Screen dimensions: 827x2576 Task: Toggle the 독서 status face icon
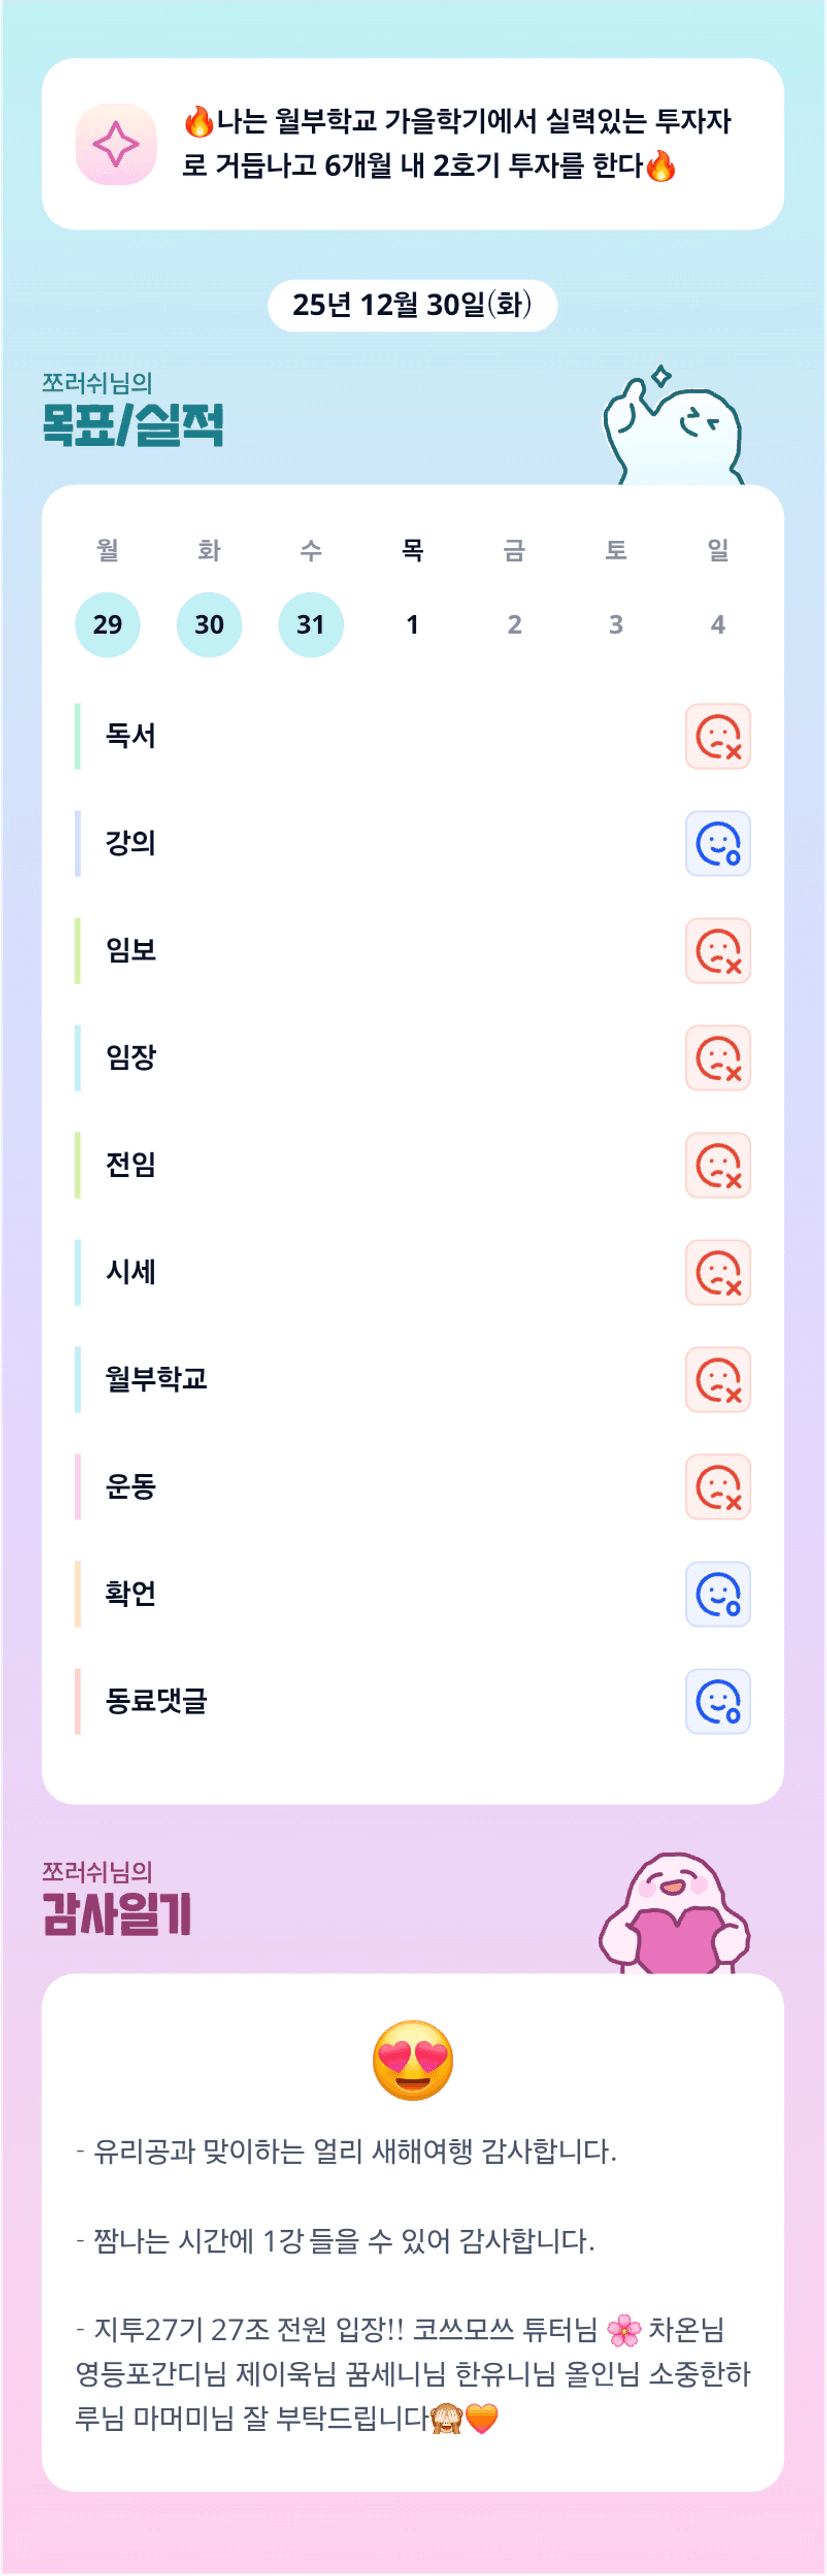click(x=717, y=737)
